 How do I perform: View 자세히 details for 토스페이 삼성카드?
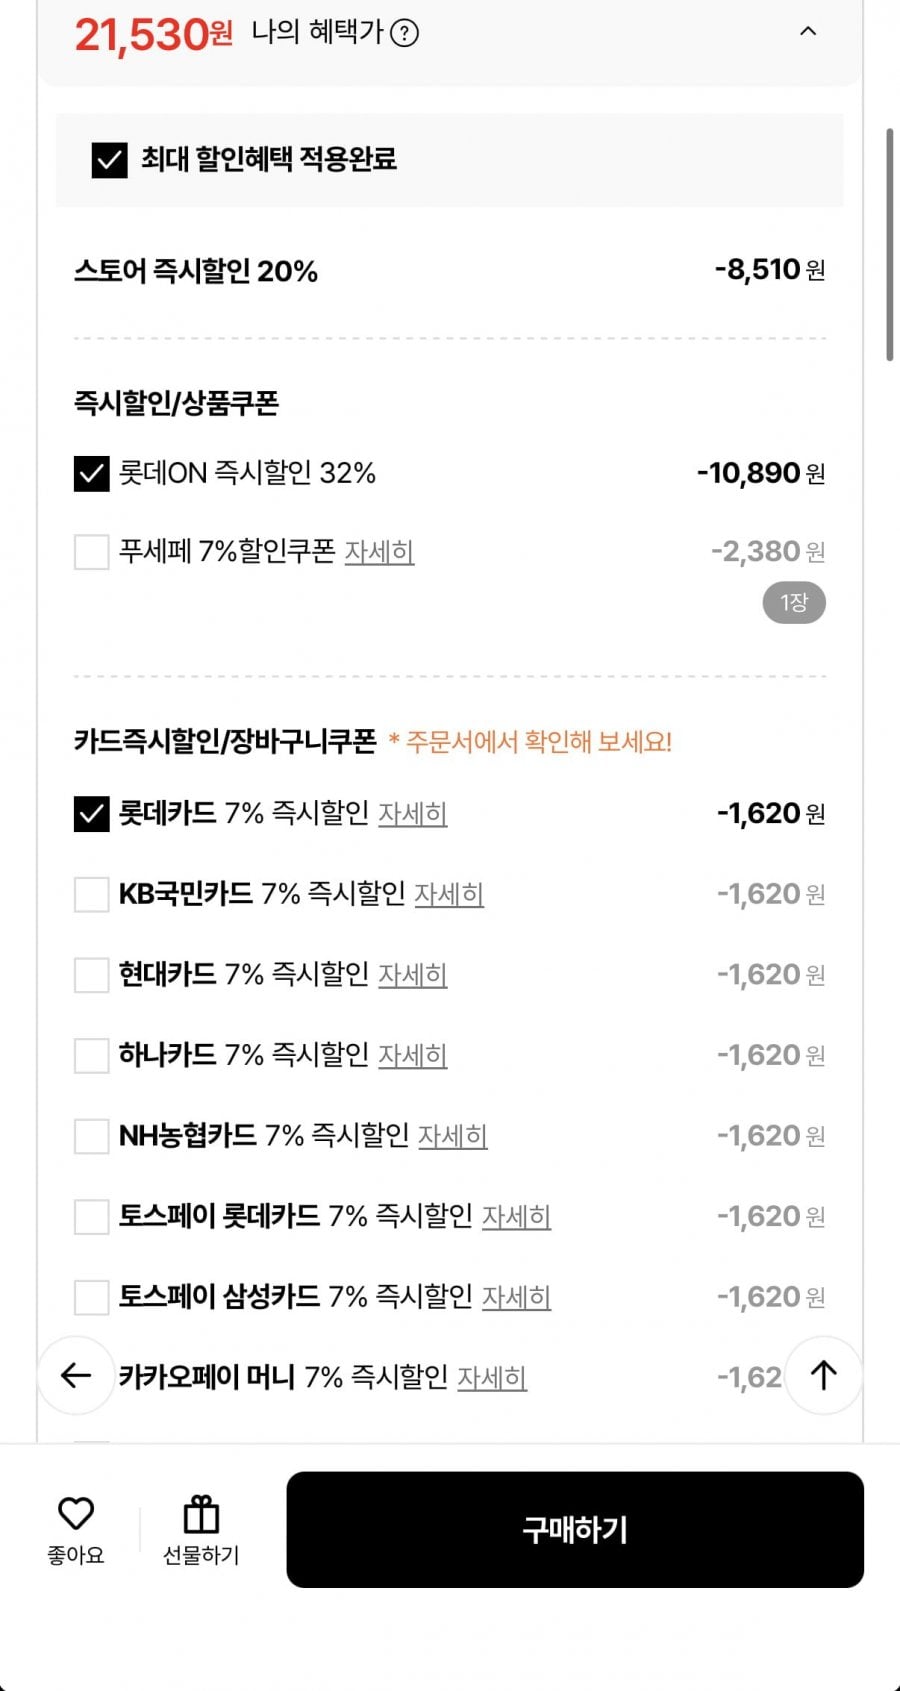pyautogui.click(x=516, y=1297)
